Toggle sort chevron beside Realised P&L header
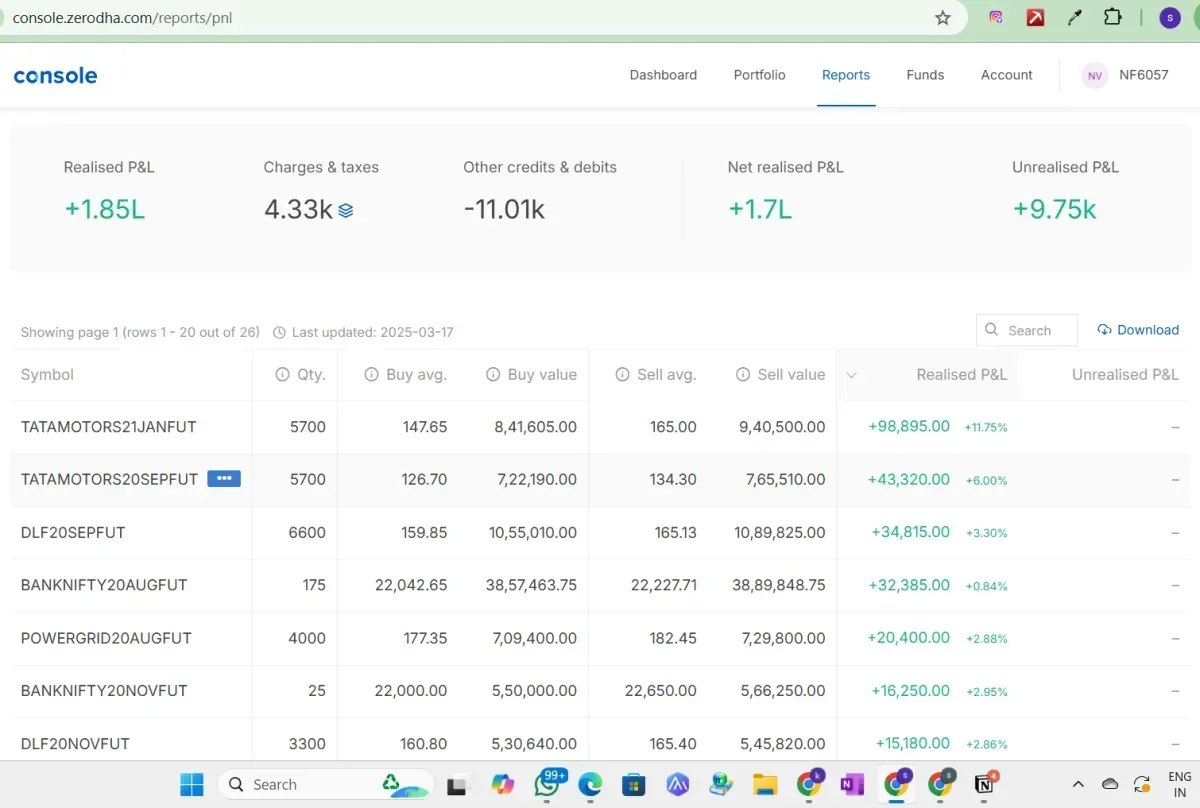1200x808 pixels. 852,375
